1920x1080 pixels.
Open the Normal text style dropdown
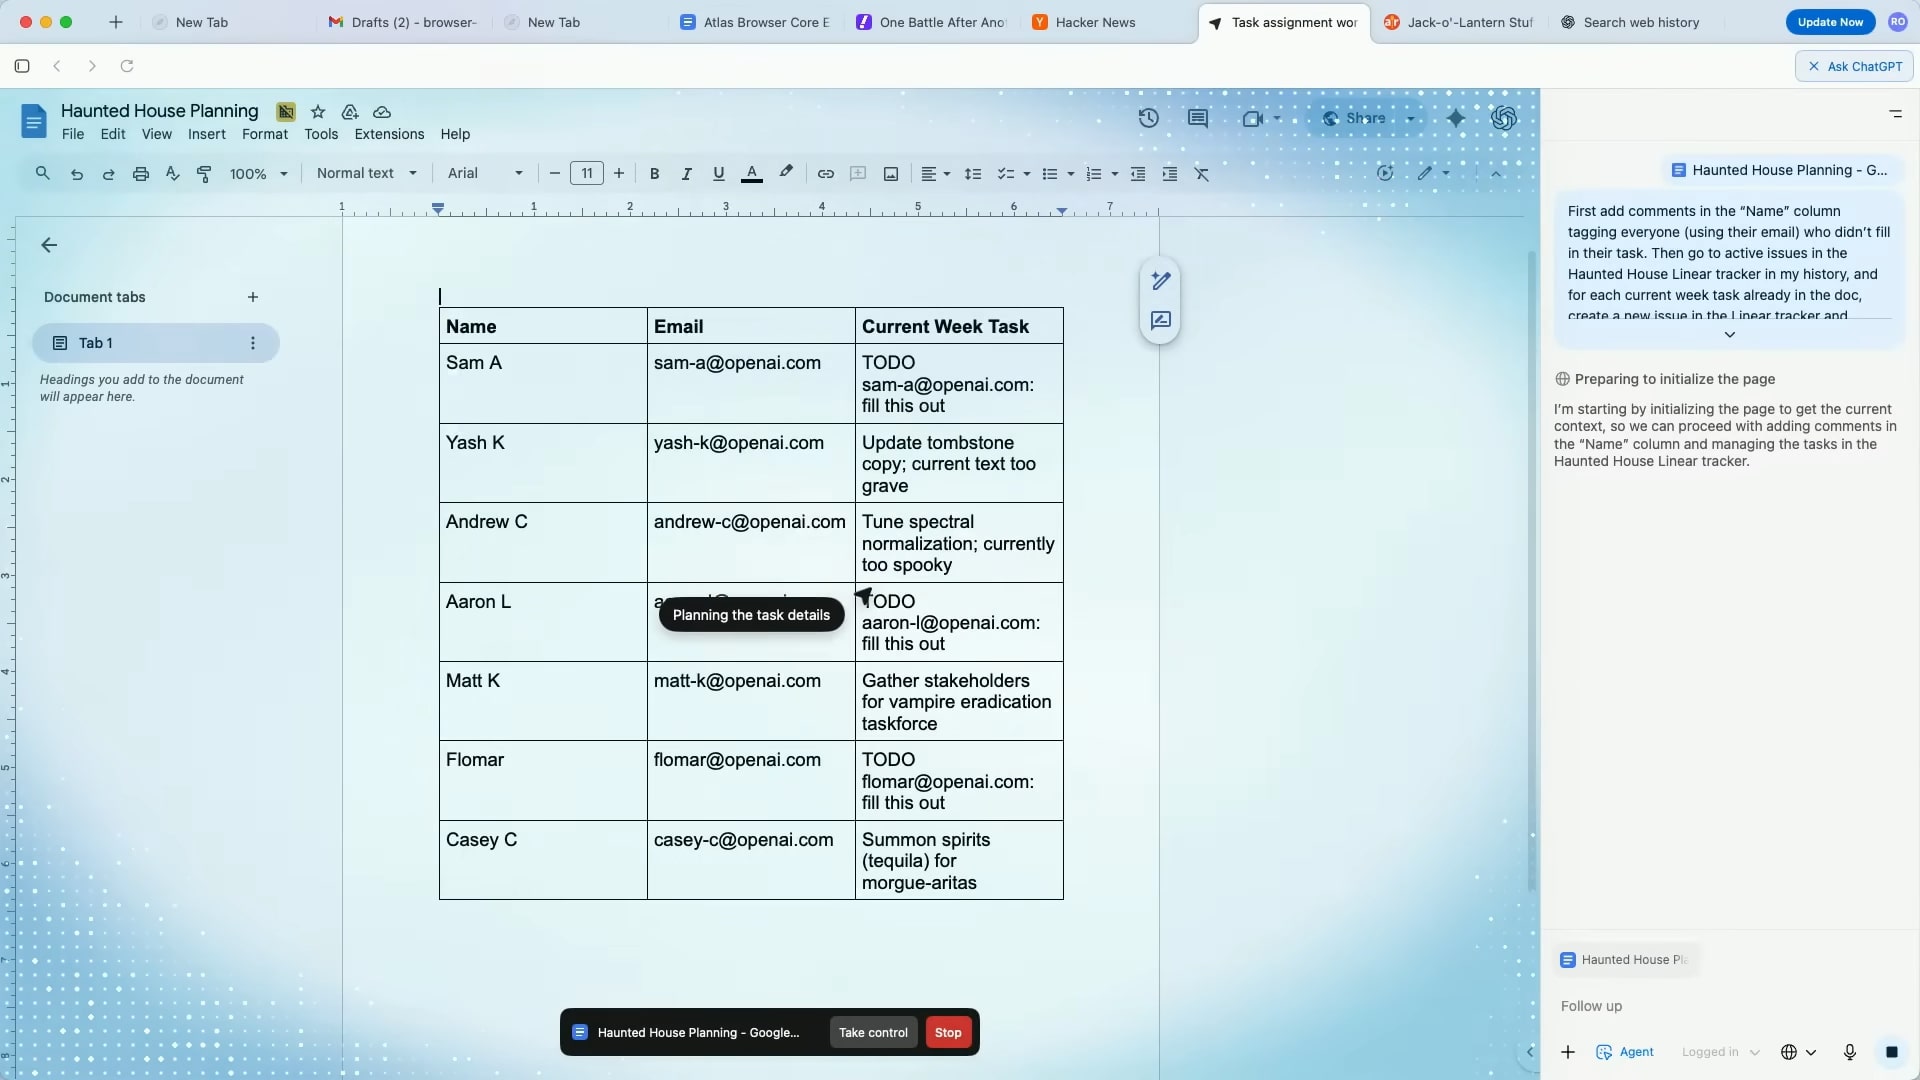[366, 173]
